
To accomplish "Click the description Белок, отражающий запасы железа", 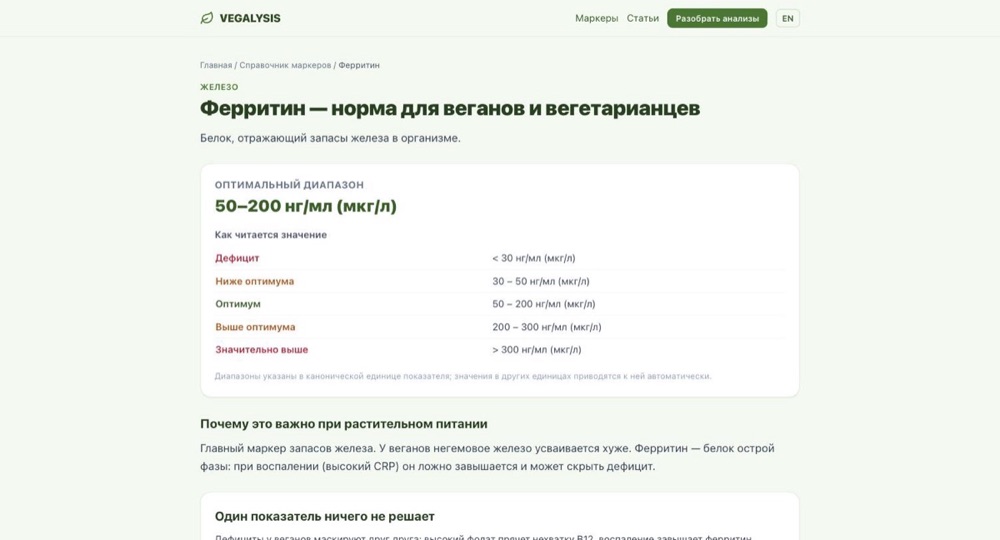I will pyautogui.click(x=330, y=138).
